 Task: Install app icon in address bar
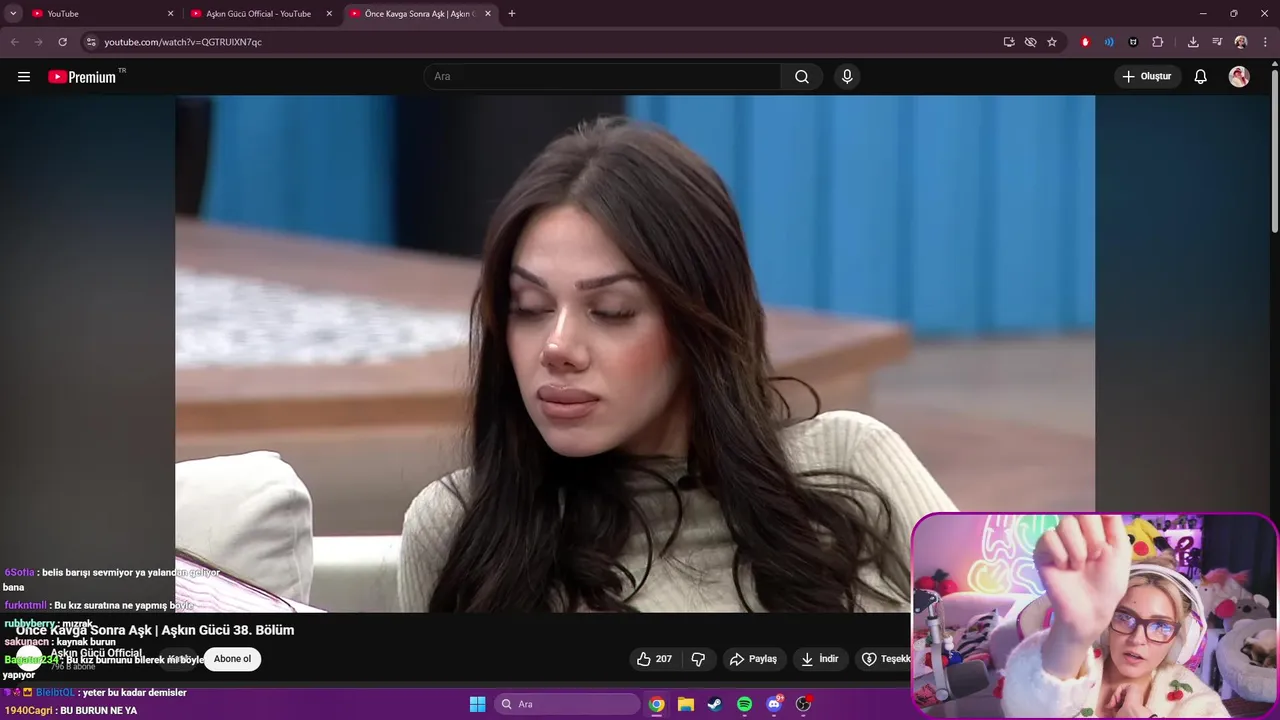tap(1009, 42)
